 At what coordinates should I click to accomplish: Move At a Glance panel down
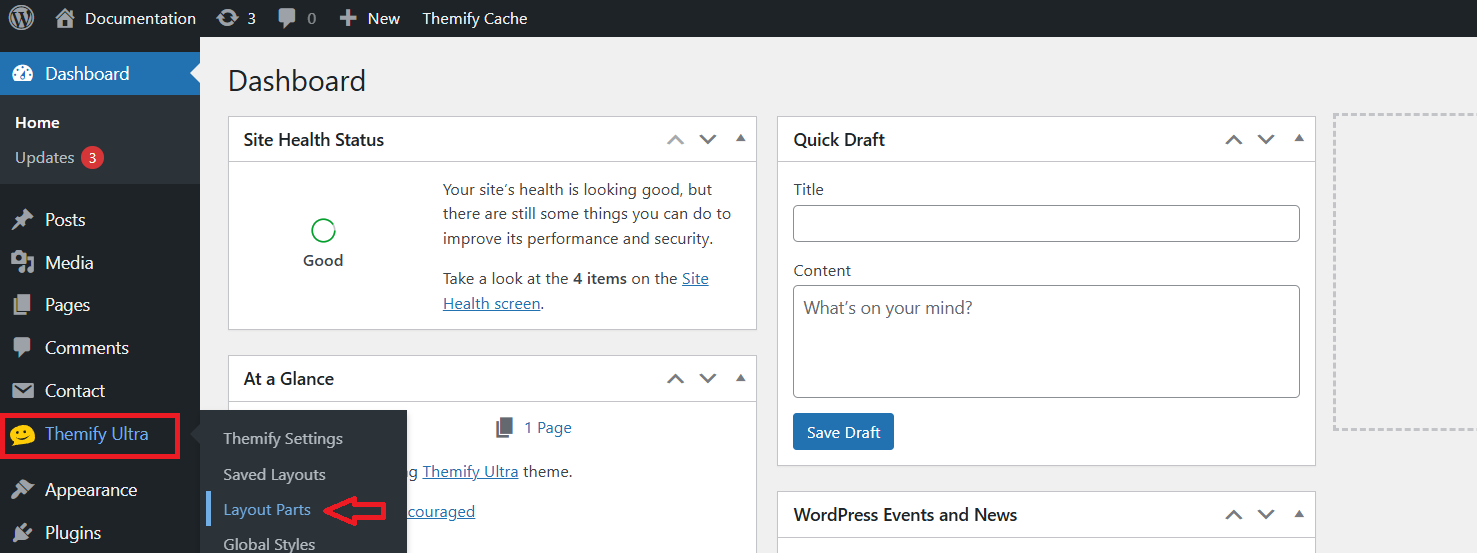[708, 379]
